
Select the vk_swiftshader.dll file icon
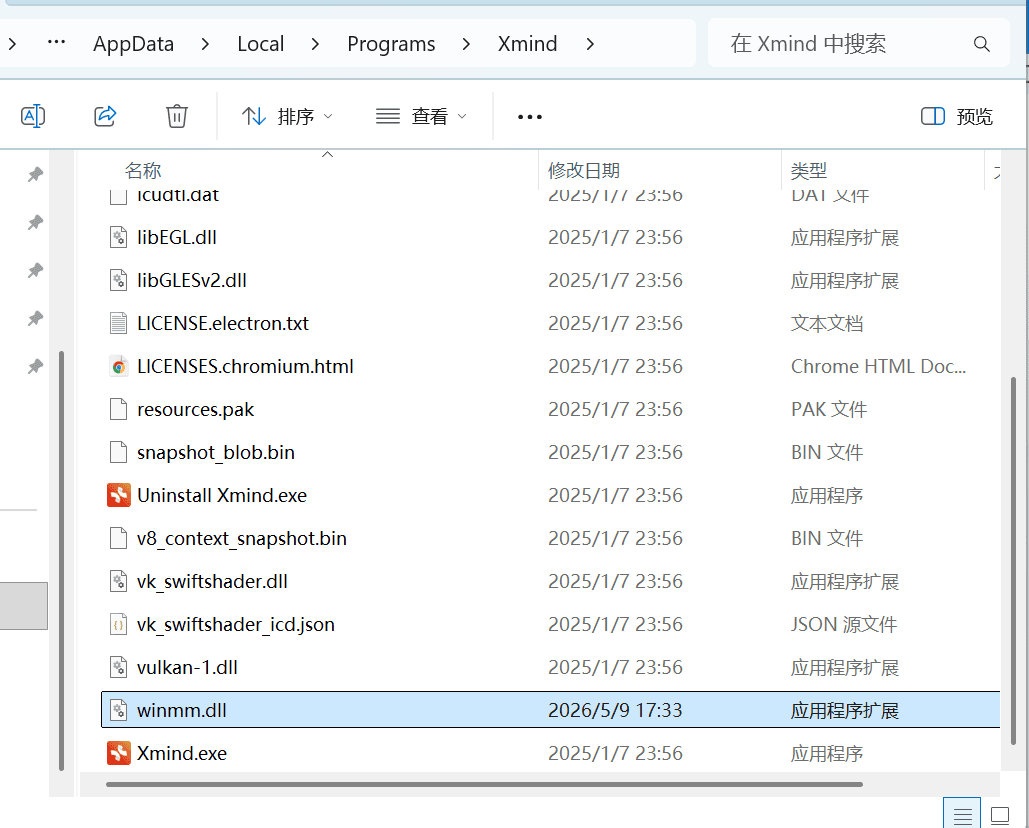click(118, 581)
